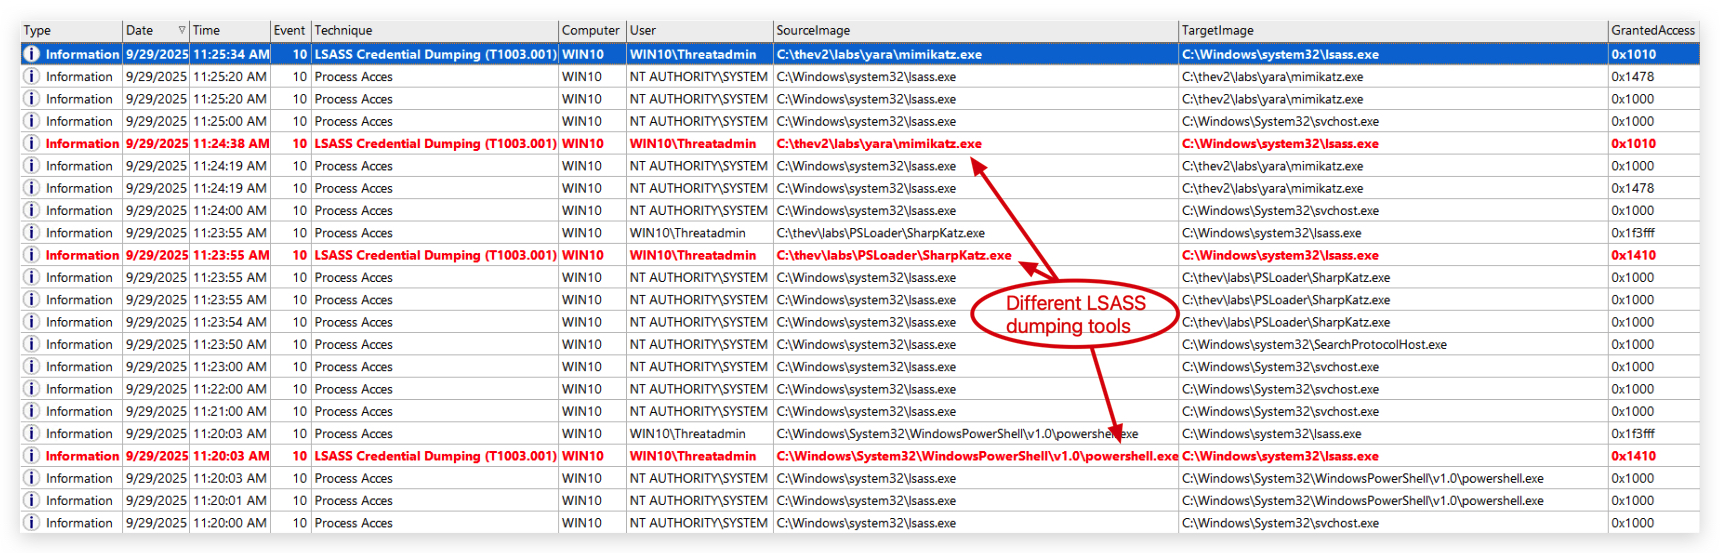
Task: Click info icon of 11:20:03 AM red powershell row
Action: (x=31, y=456)
